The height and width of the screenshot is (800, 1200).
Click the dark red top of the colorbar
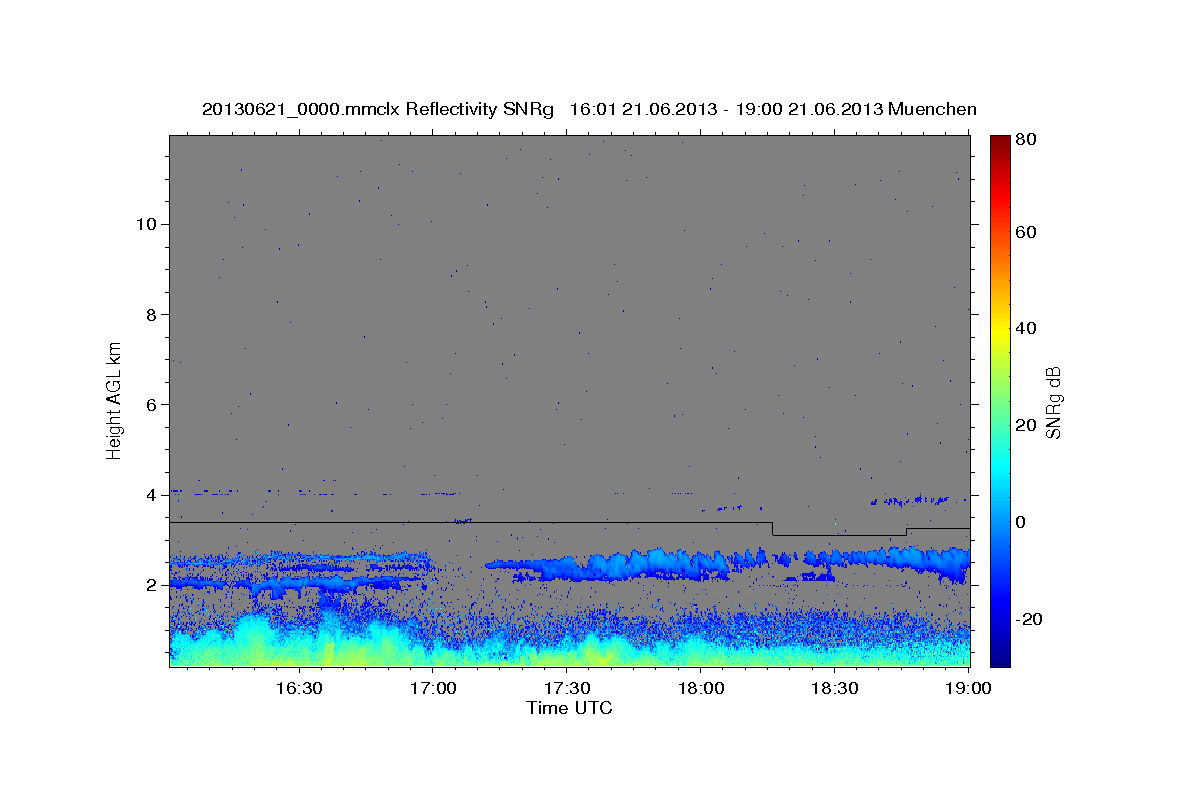tap(1000, 141)
